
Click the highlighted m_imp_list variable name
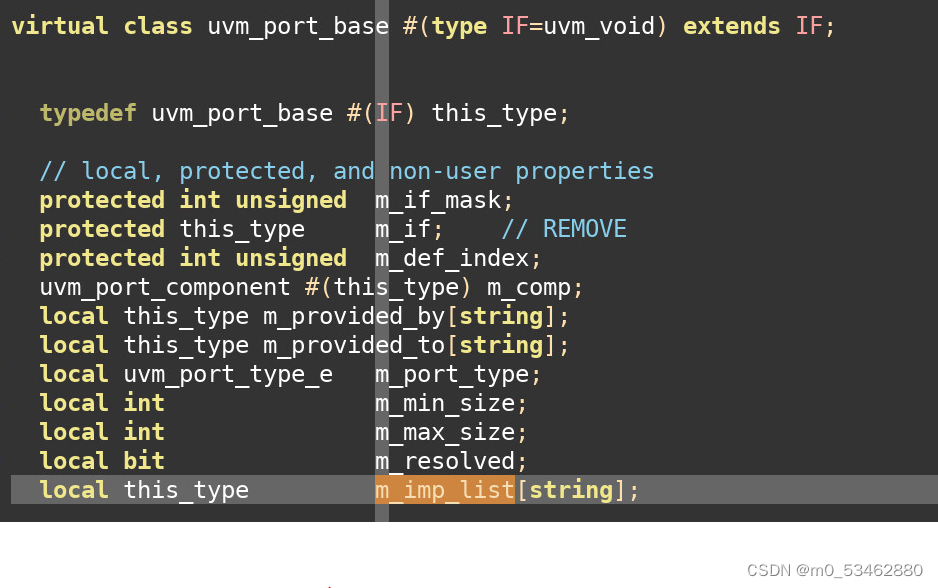pyautogui.click(x=443, y=490)
